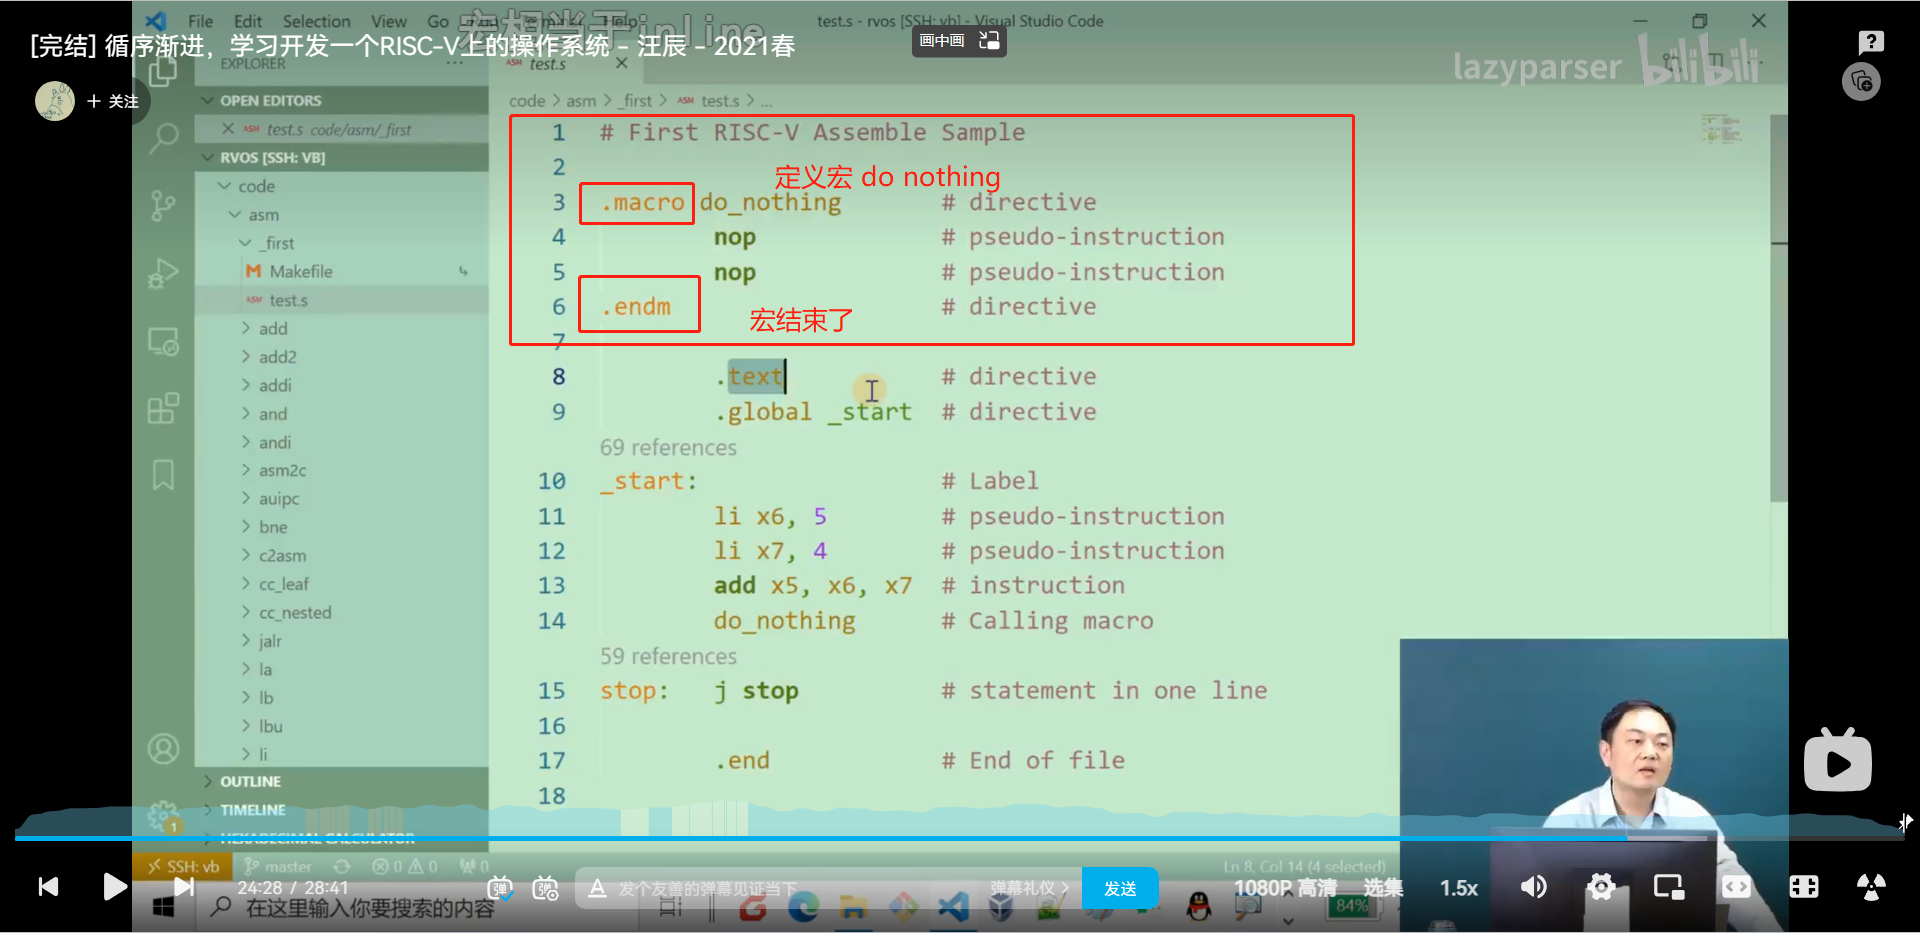Play the paused video
The width and height of the screenshot is (1920, 933).
114,887
